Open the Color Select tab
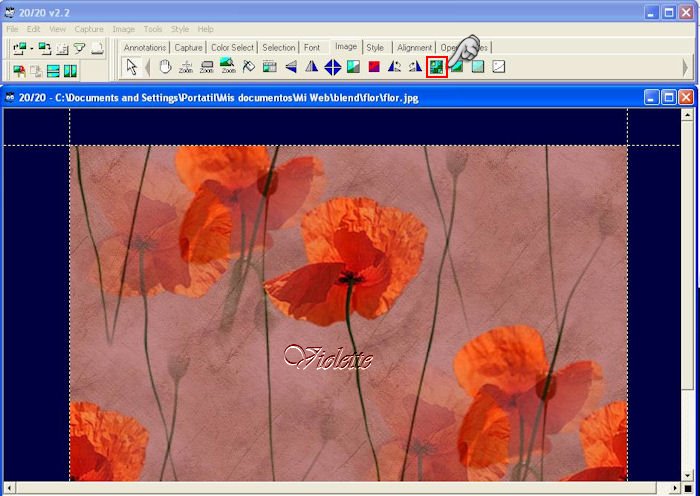Screen dimensions: 700x496 click(x=232, y=47)
